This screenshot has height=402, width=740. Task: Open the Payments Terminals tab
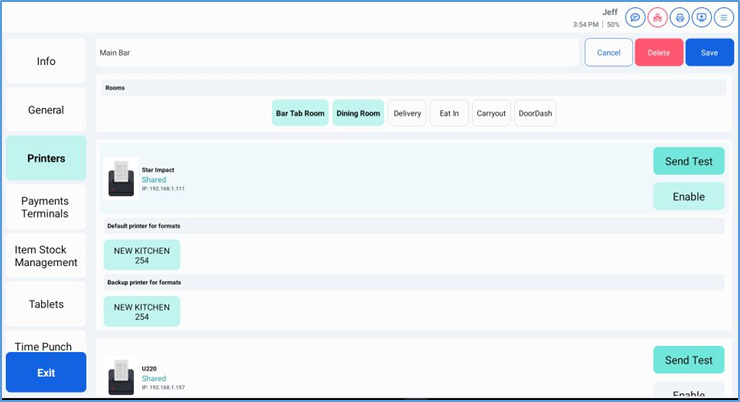(46, 207)
